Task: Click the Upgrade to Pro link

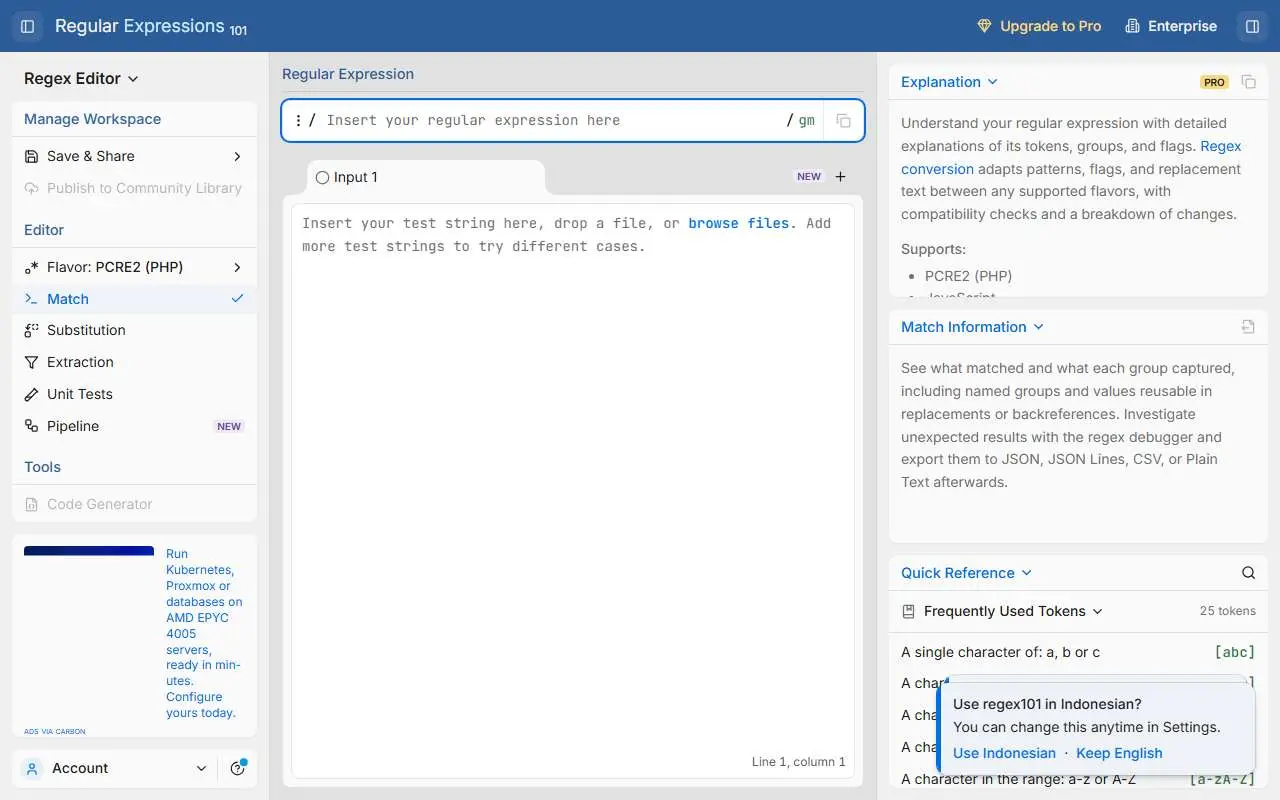Action: pyautogui.click(x=1039, y=26)
